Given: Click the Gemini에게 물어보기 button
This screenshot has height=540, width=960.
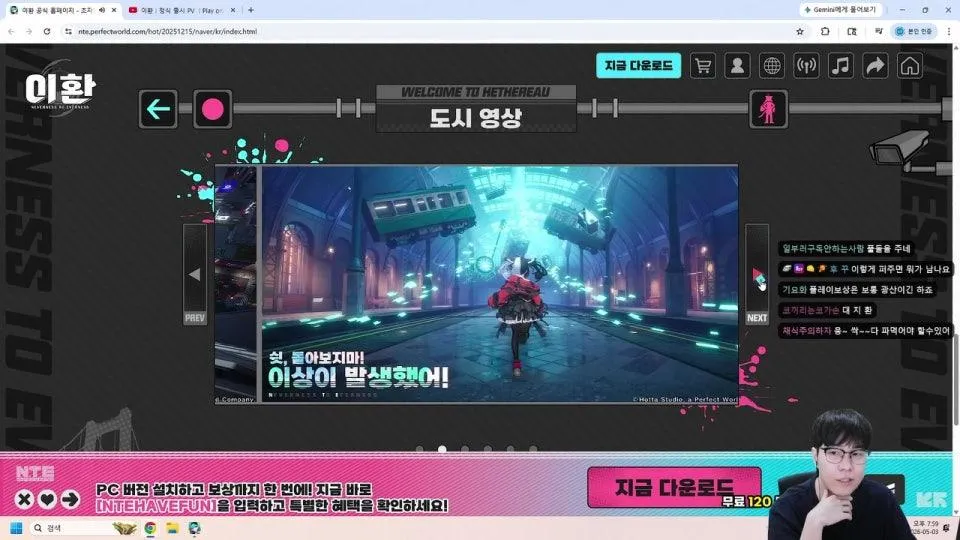Looking at the screenshot, I should 840,10.
